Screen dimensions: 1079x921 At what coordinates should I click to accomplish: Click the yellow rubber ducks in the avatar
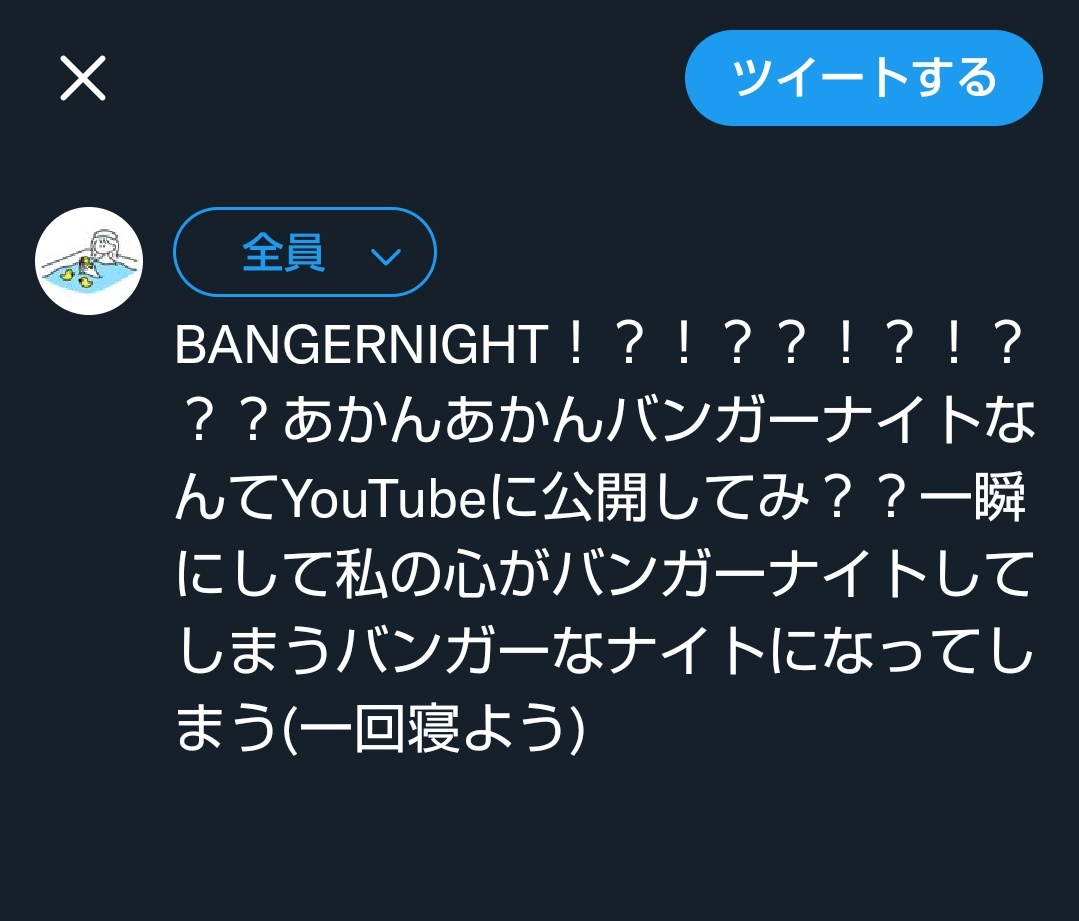(76, 273)
